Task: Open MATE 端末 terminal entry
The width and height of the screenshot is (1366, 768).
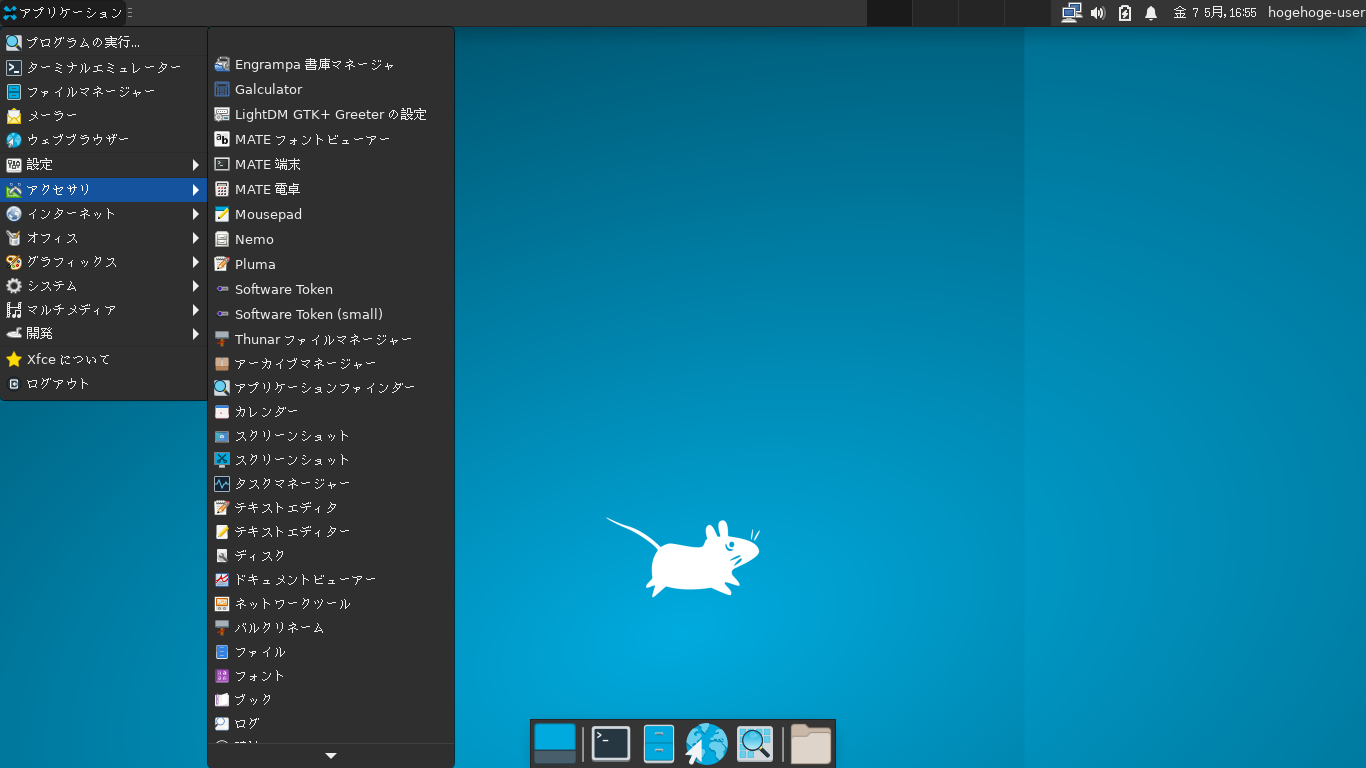Action: click(x=330, y=164)
